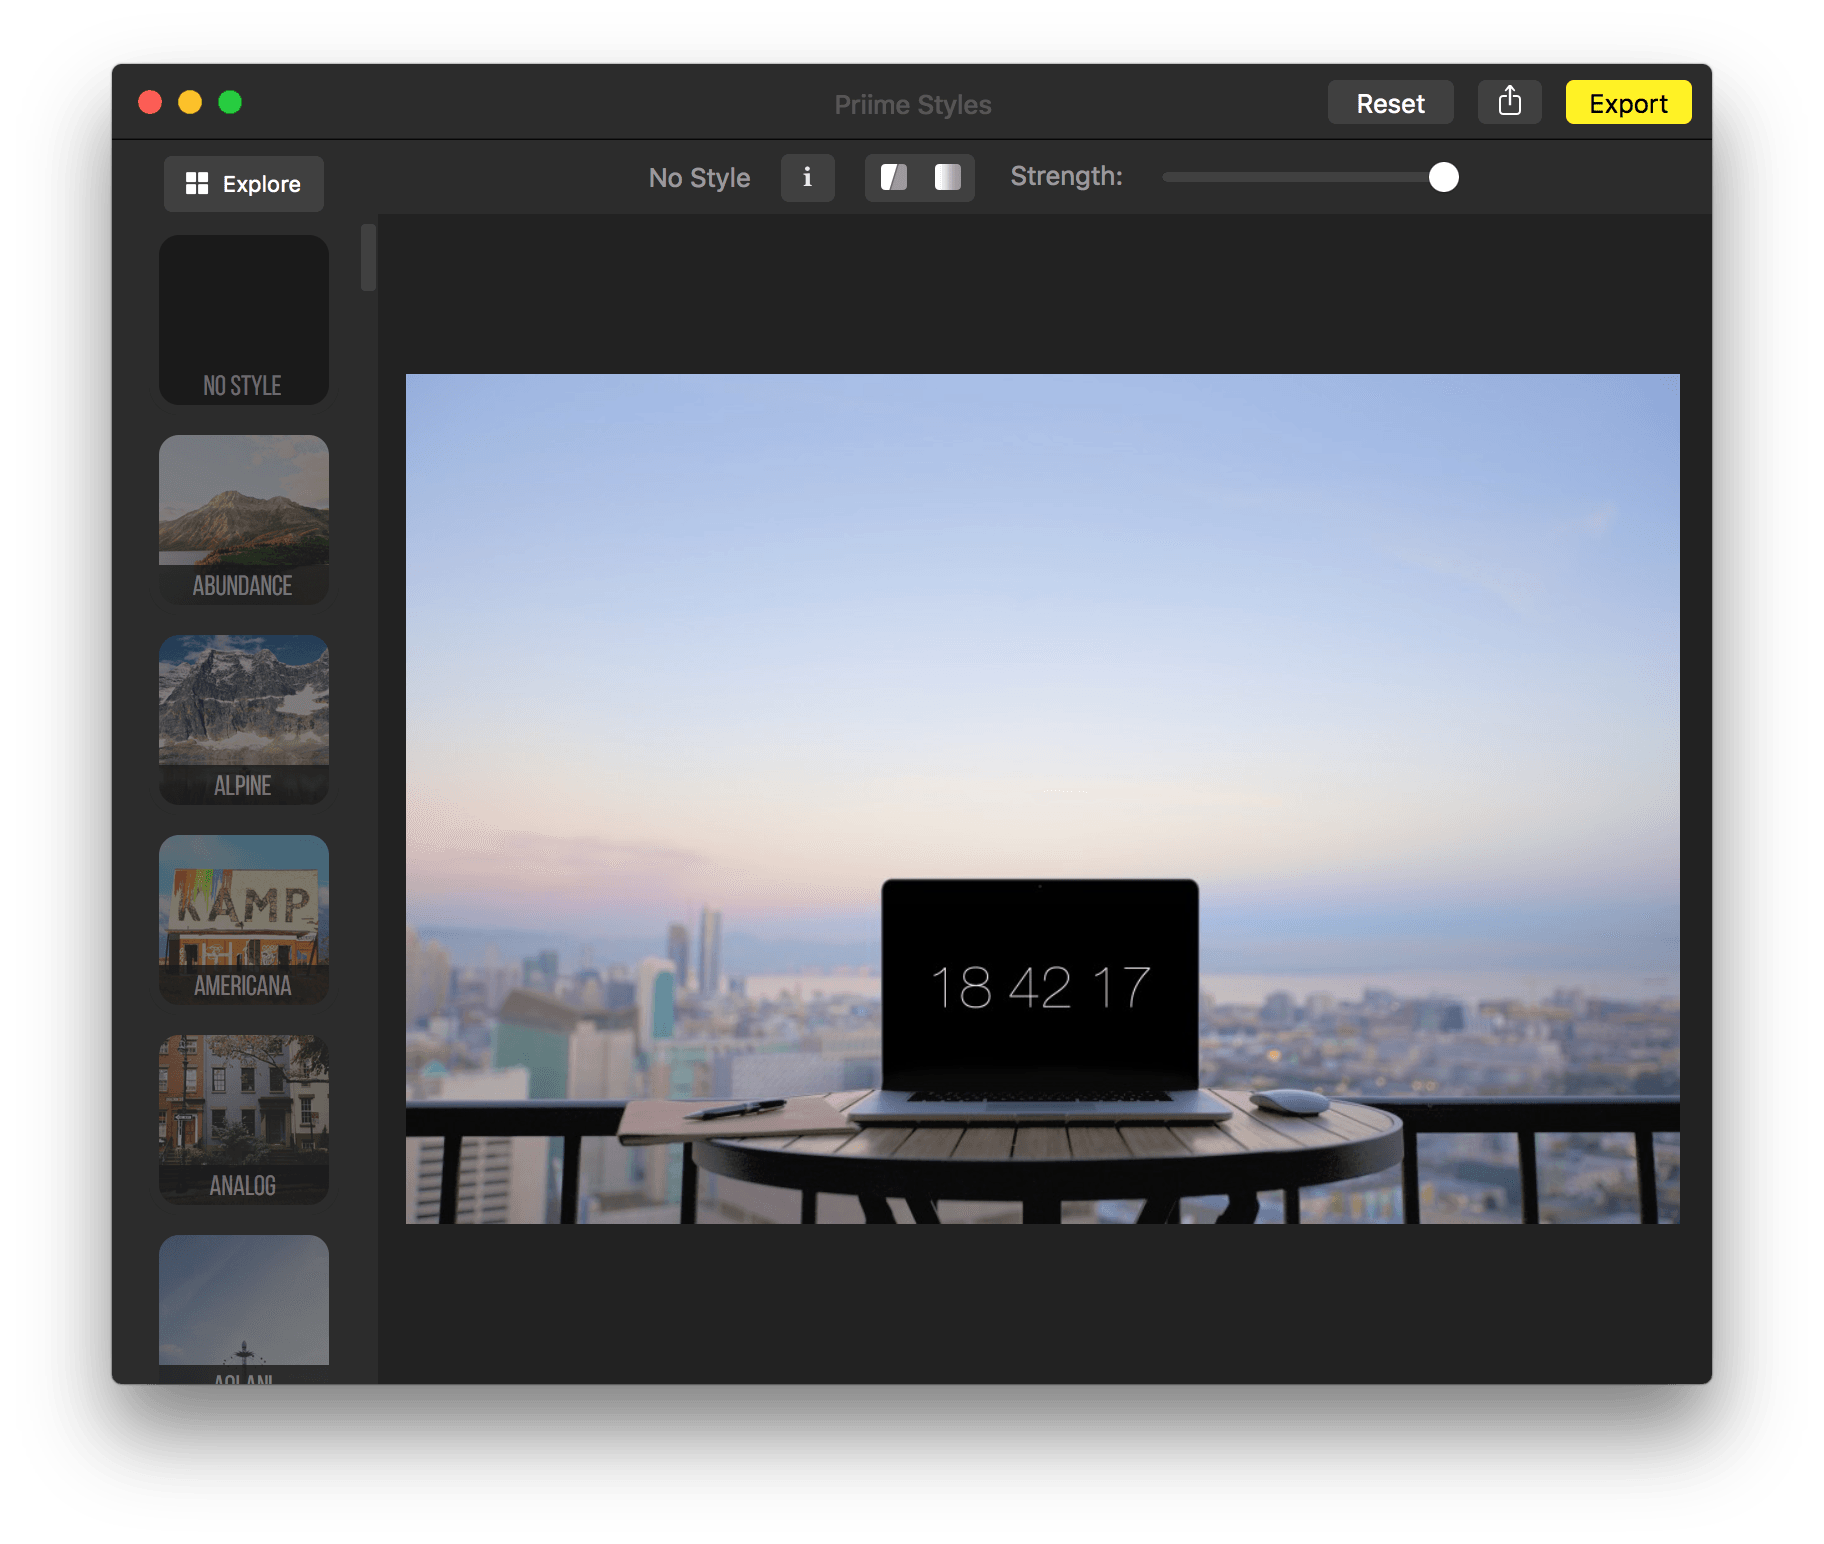The height and width of the screenshot is (1544, 1824).
Task: Apply the Analog style
Action: 243,1120
